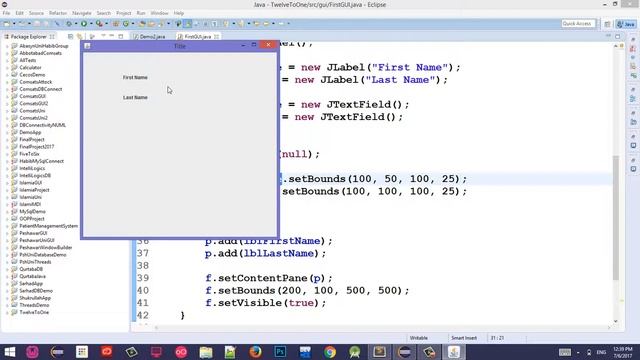Expand the Calculator project

pyautogui.click(x=7, y=68)
